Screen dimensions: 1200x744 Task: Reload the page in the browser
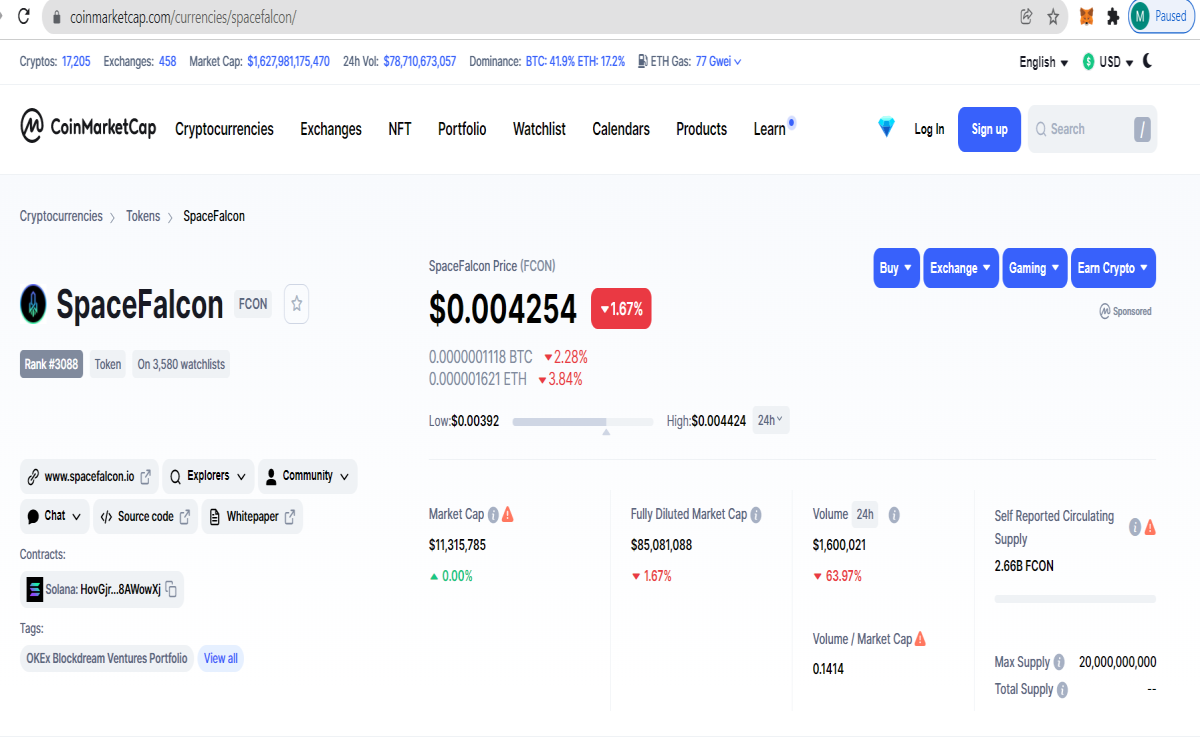pos(24,16)
